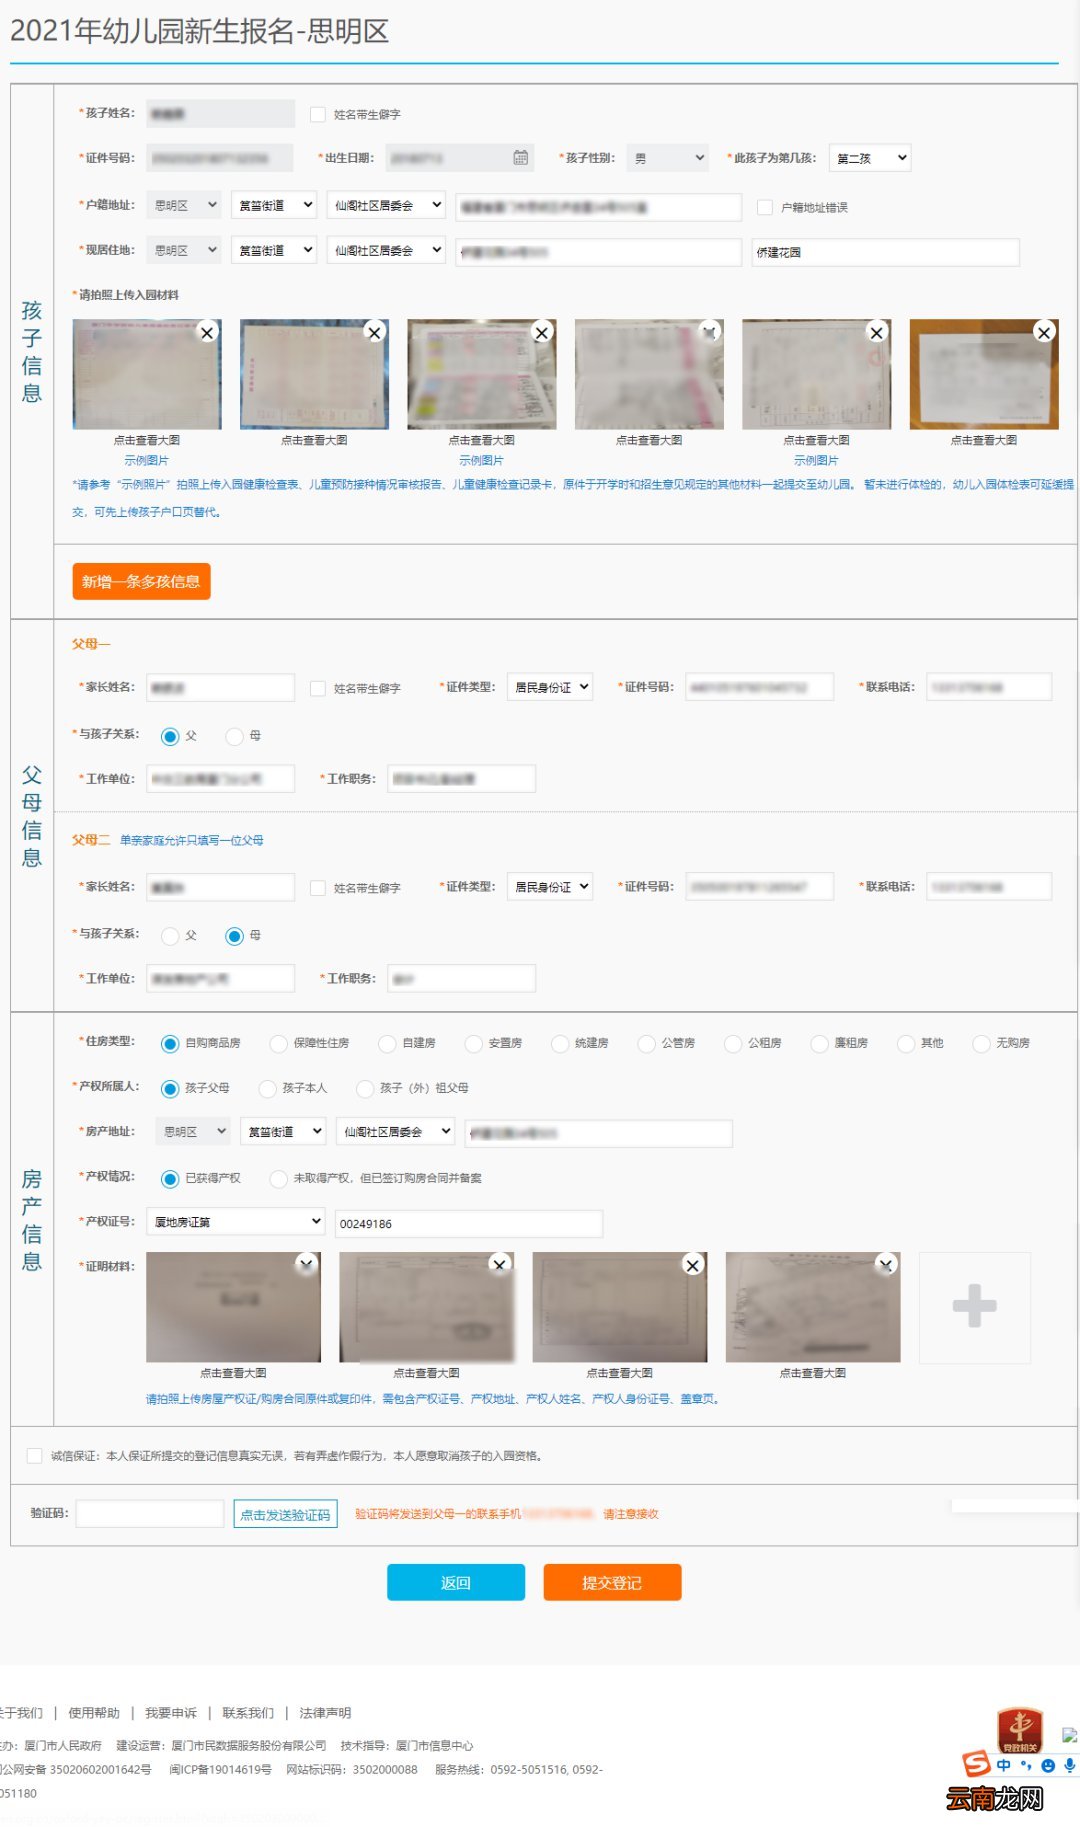Click the red 党政机关 badge icon
Viewport: 1080px width, 1827px height.
(1020, 1731)
